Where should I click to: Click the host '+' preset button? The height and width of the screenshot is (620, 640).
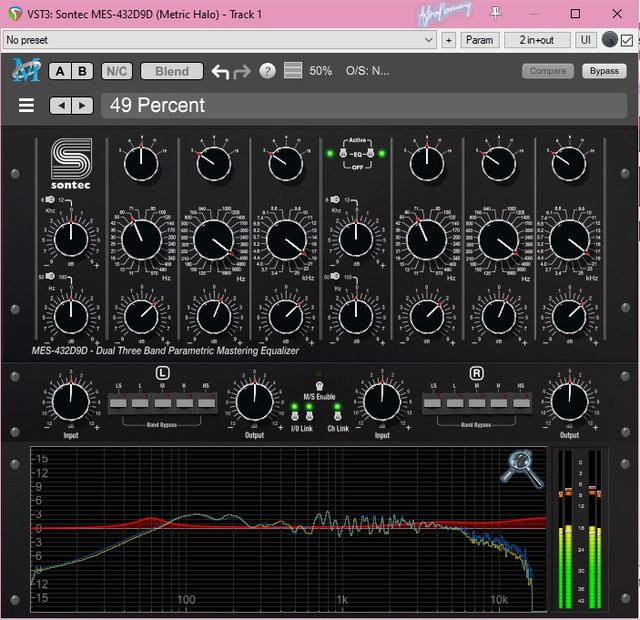[449, 40]
